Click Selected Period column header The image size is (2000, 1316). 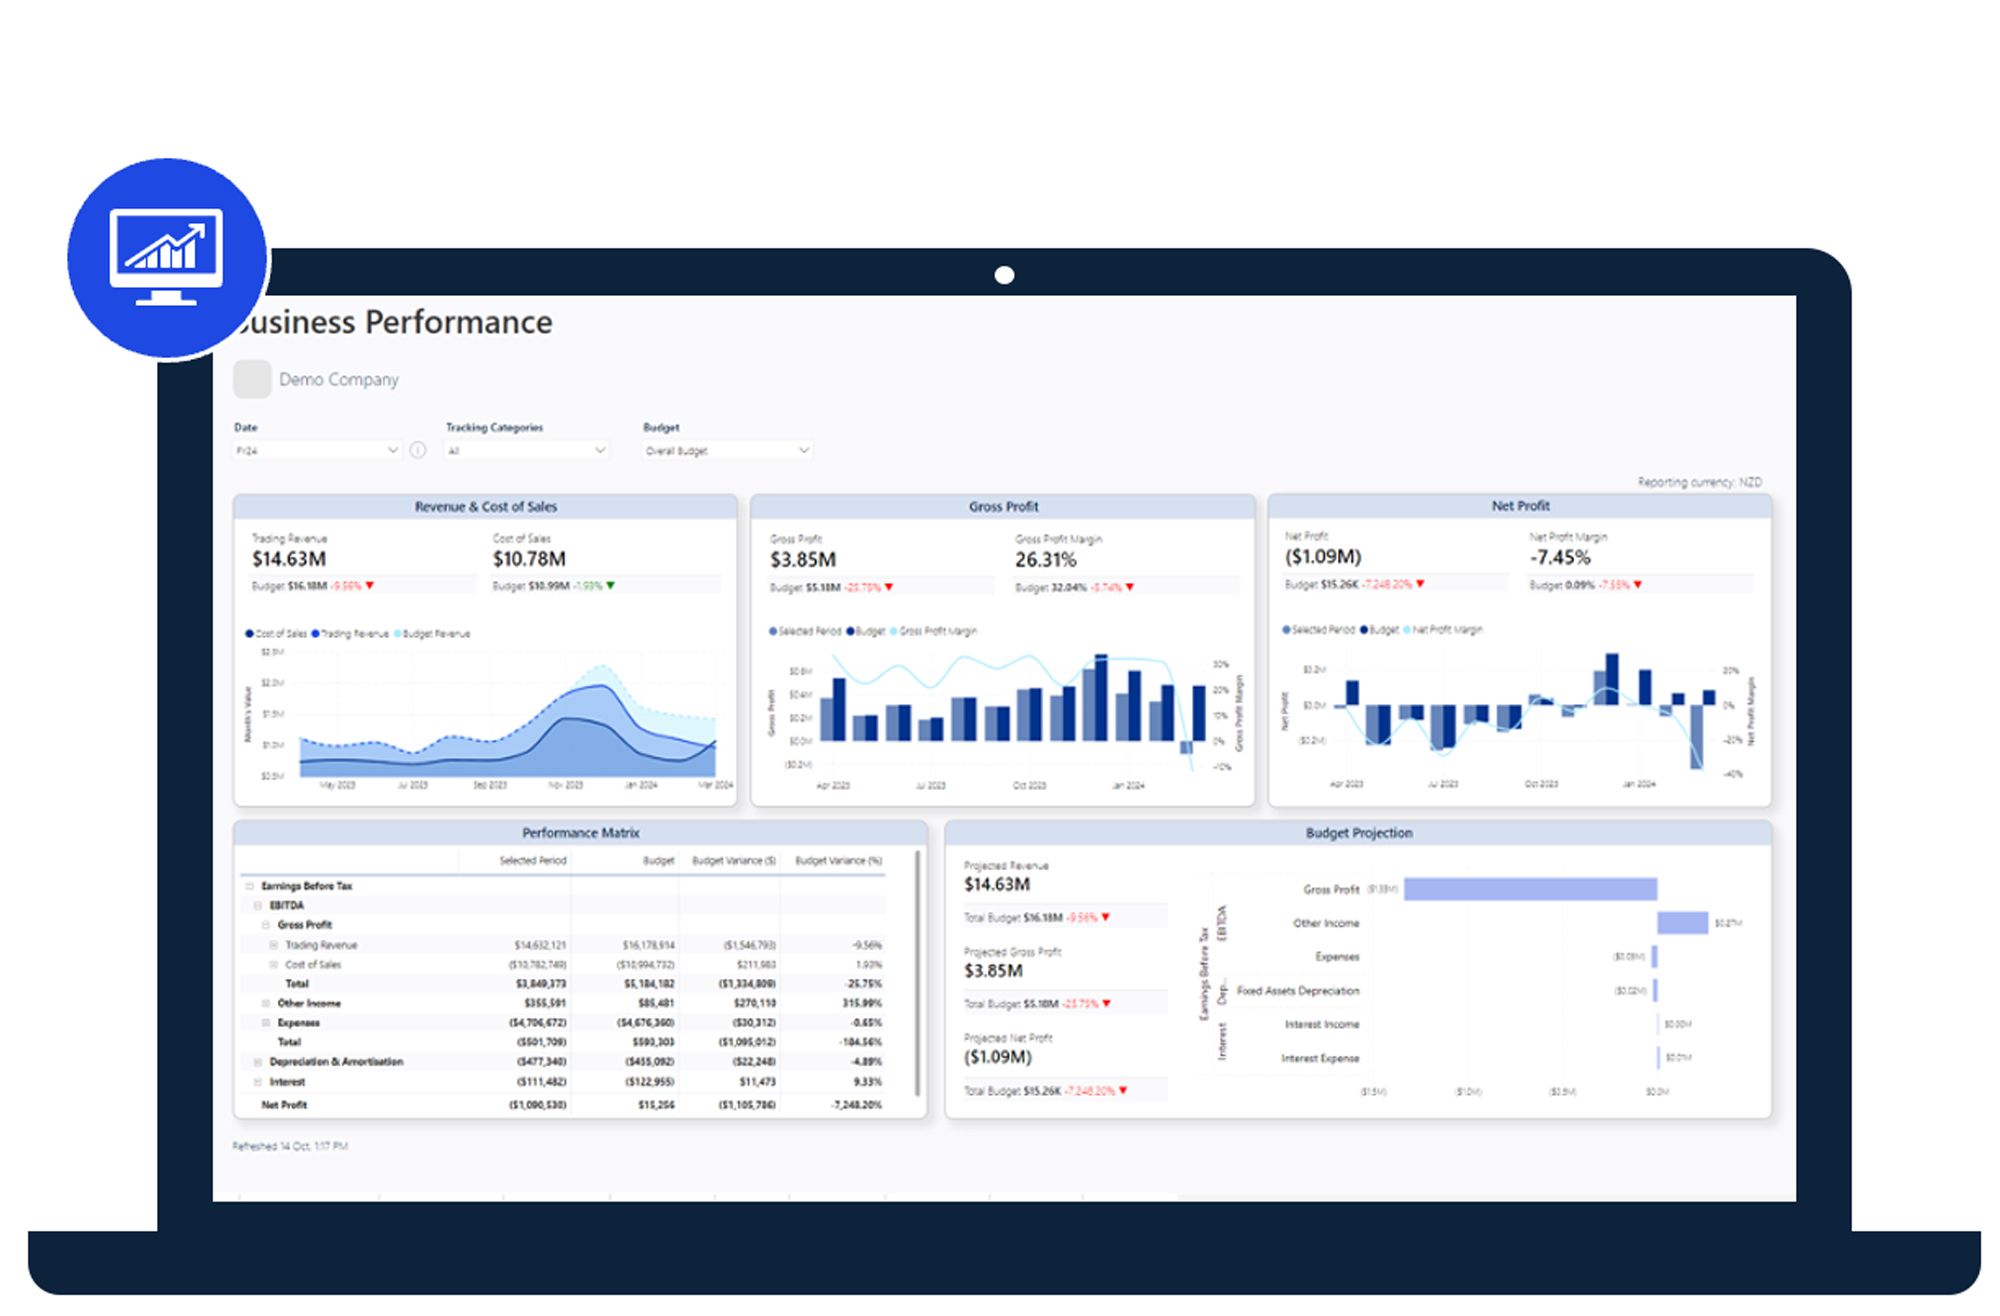point(532,861)
